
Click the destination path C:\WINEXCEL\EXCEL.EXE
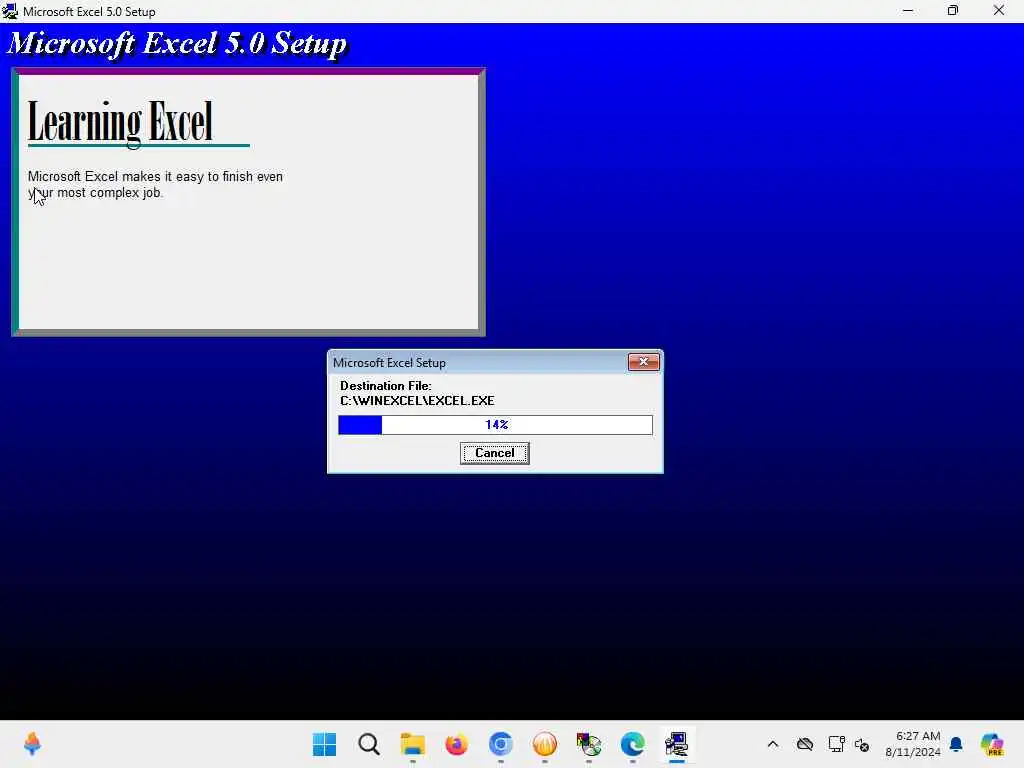point(417,401)
